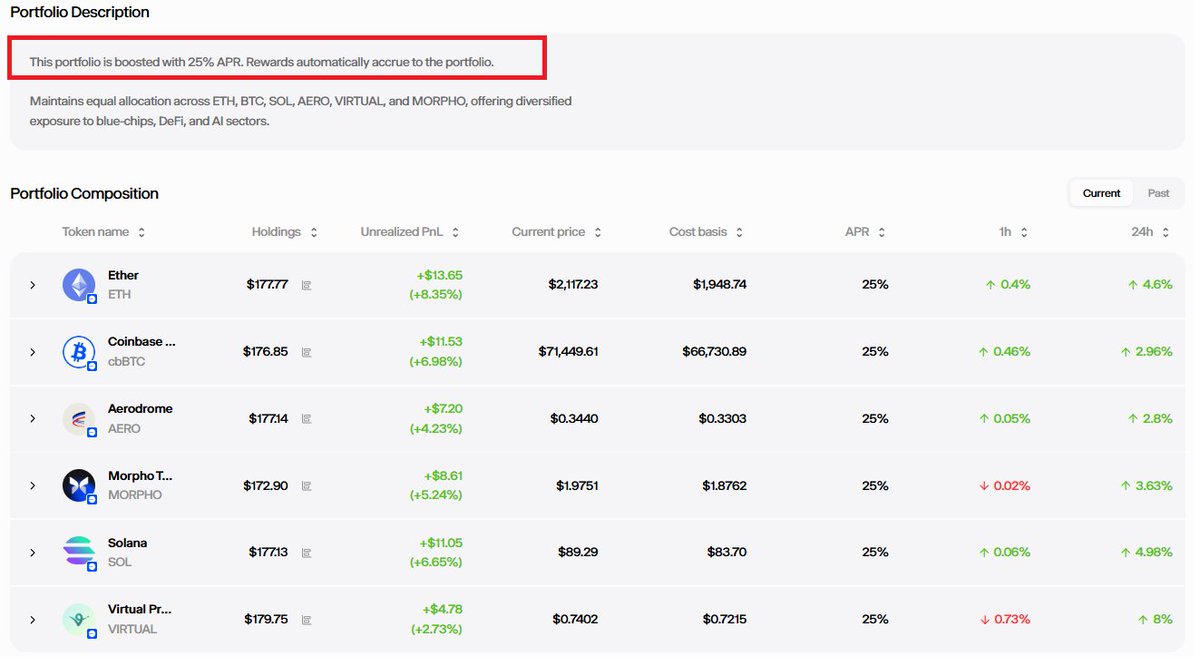The height and width of the screenshot is (666, 1200).
Task: Click the Ether token name
Action: click(123, 275)
